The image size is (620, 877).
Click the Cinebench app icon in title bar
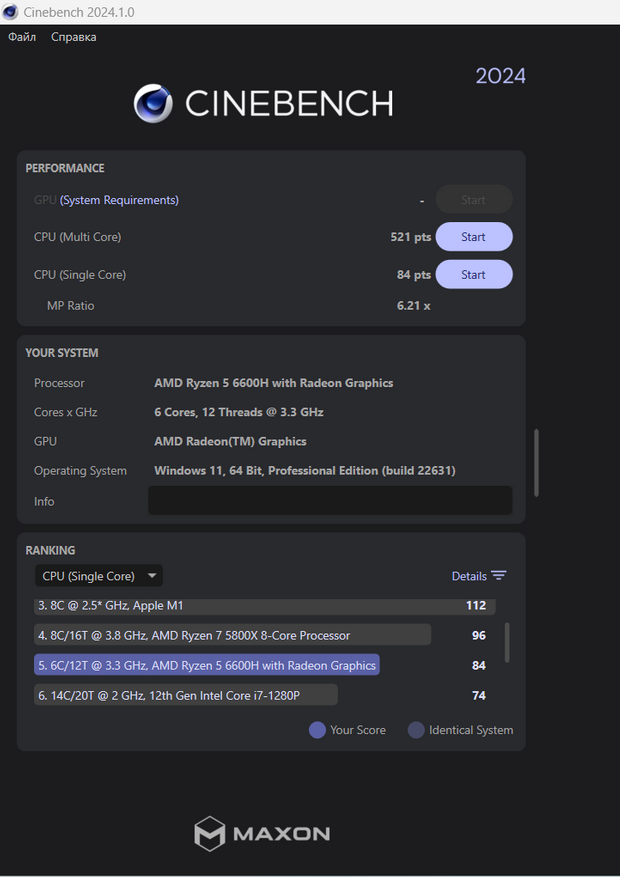11,12
